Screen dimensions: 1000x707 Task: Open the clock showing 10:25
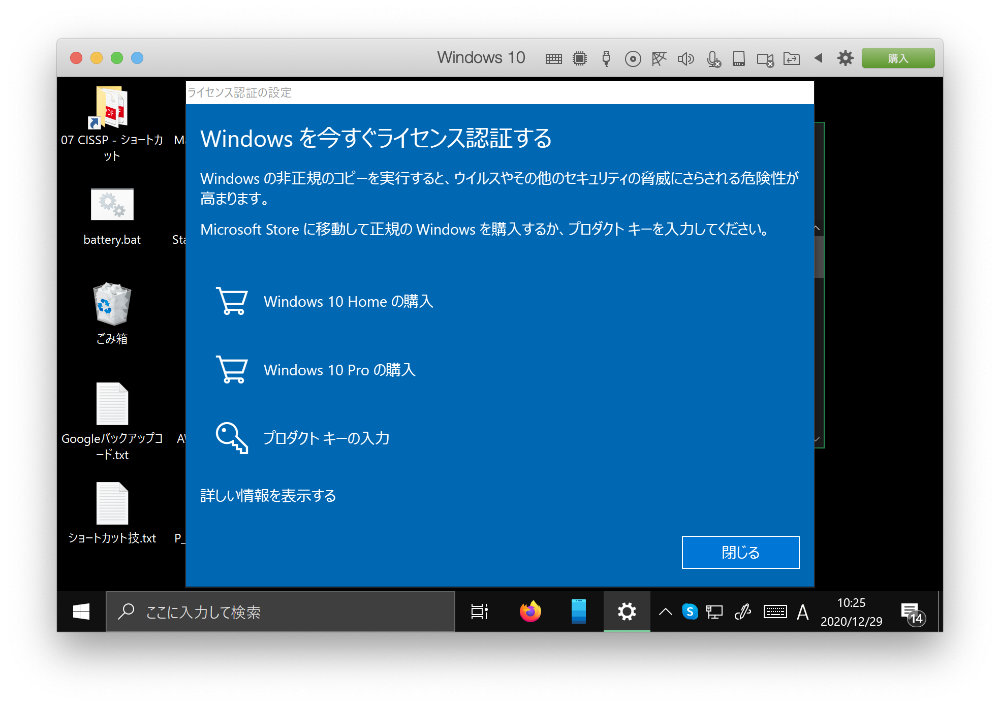pos(851,612)
